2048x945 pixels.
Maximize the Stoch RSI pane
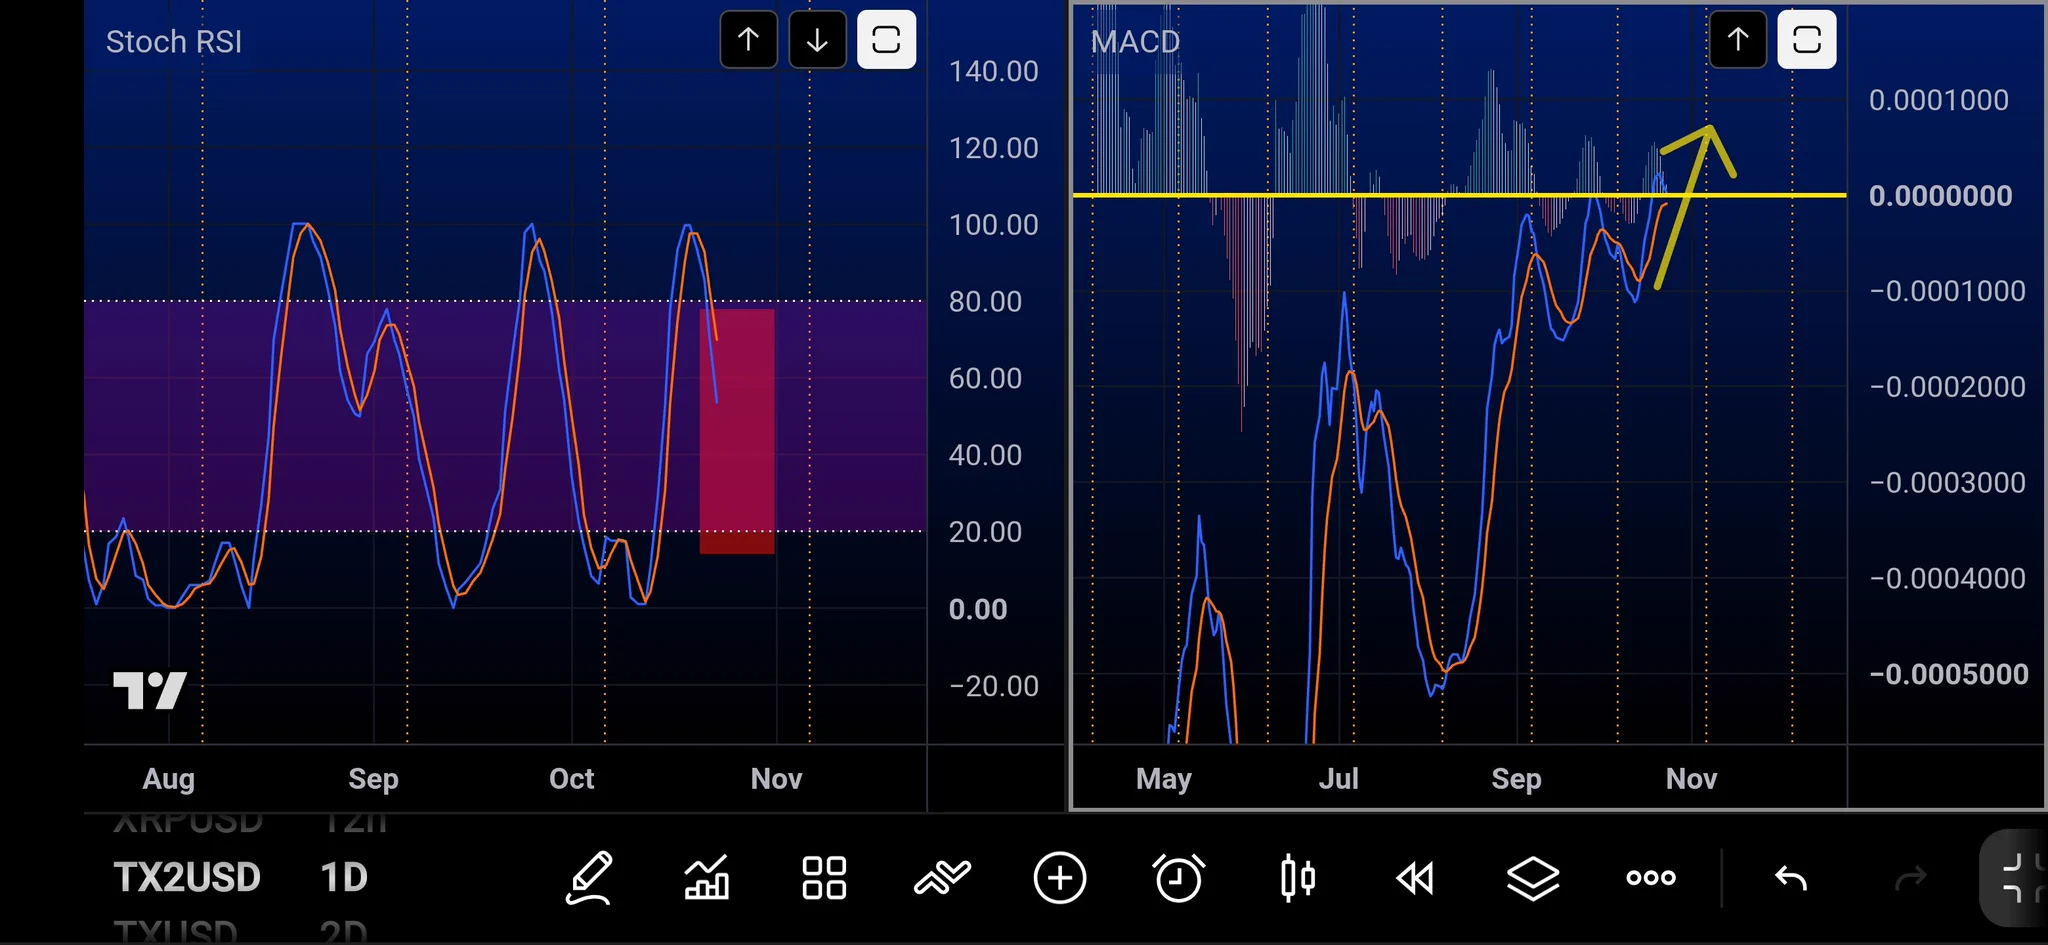[x=886, y=40]
